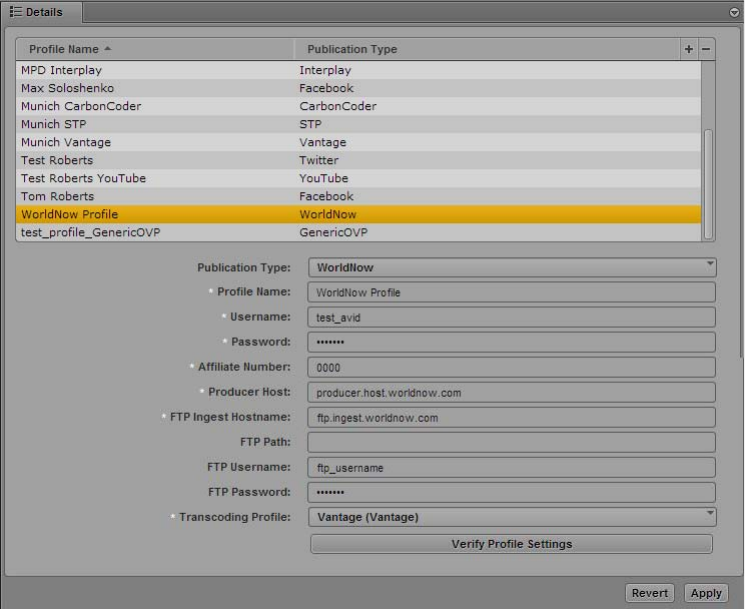Screen dimensions: 745x609
Task: Select the Test Roberts YouTube profile
Action: coord(358,179)
